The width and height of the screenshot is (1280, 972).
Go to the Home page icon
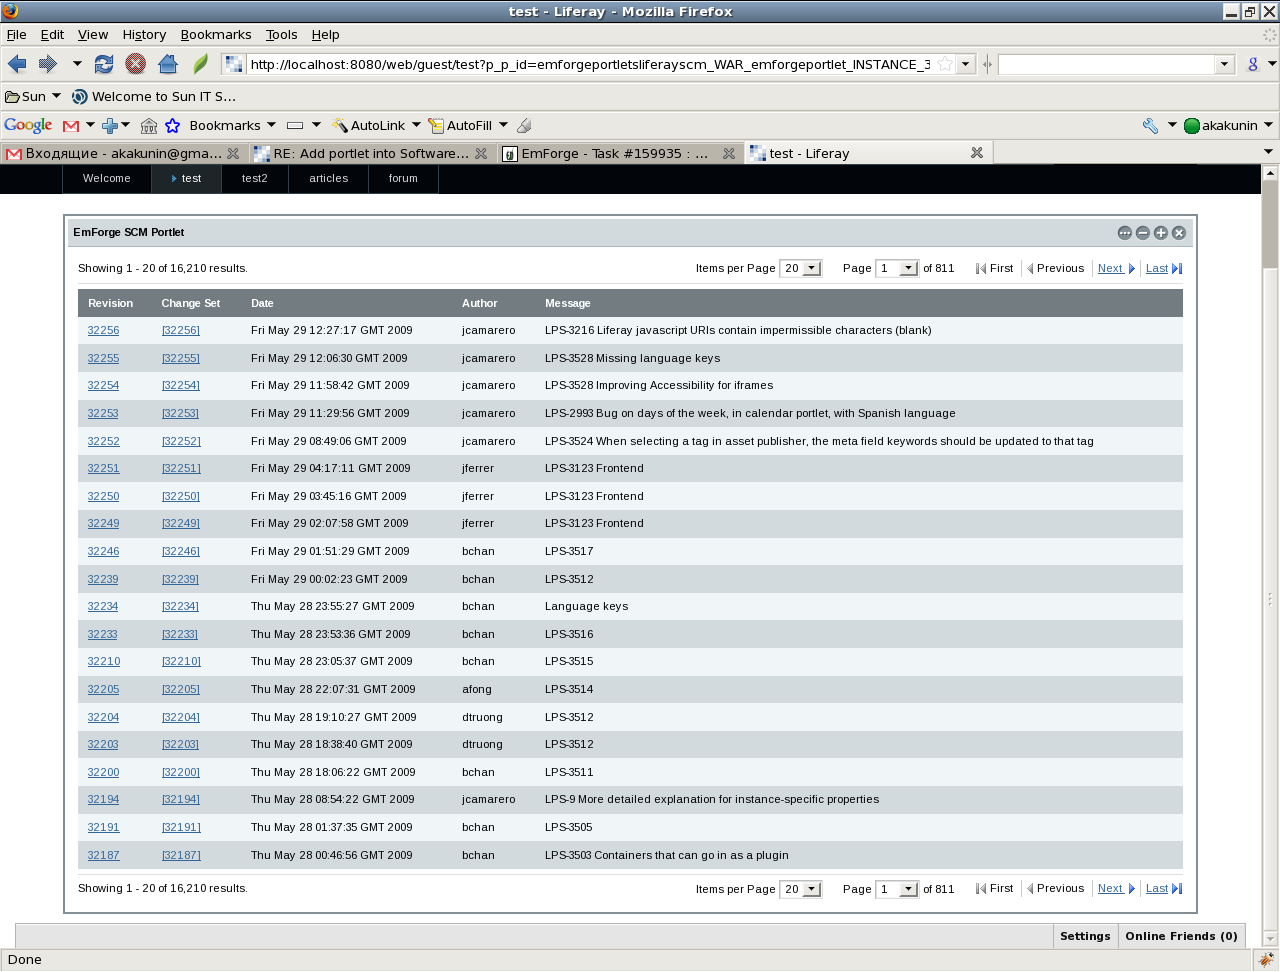tap(168, 64)
